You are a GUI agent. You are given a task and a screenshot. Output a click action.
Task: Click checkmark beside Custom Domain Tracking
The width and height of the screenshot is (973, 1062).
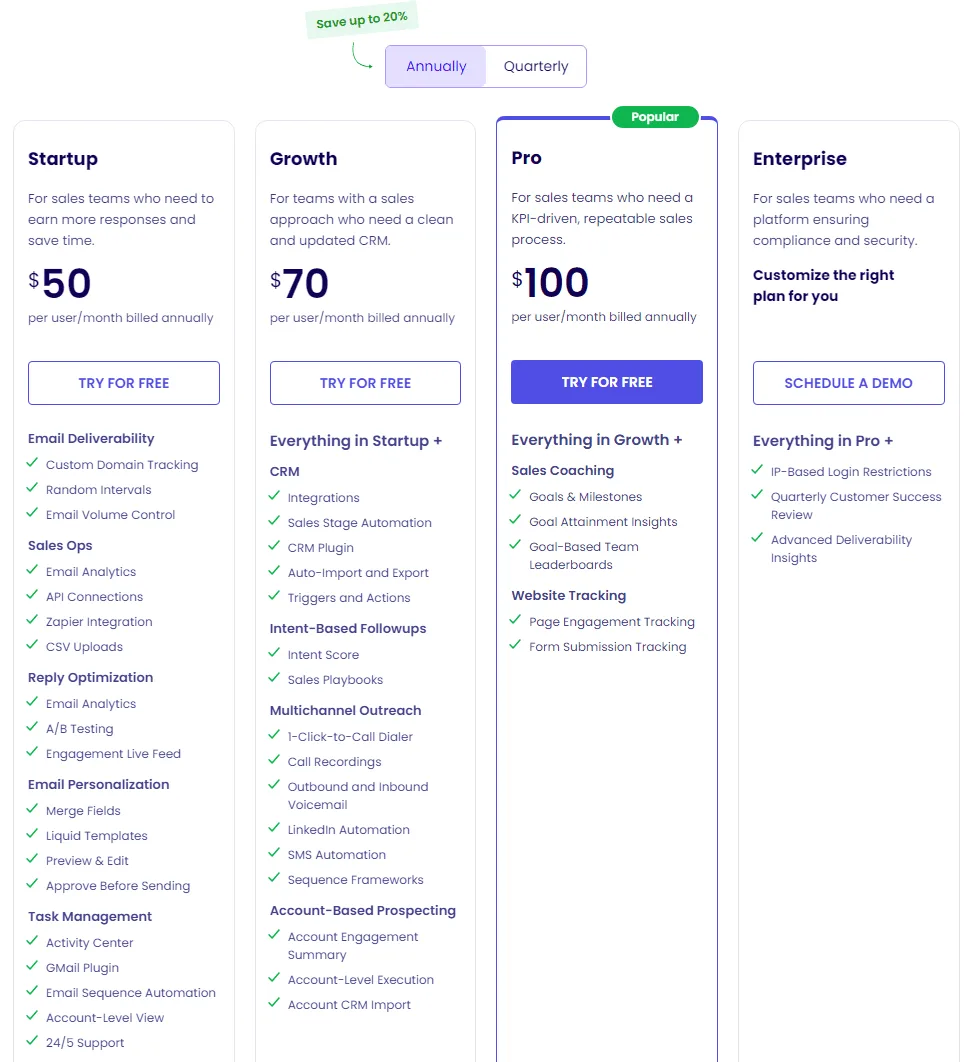33,464
